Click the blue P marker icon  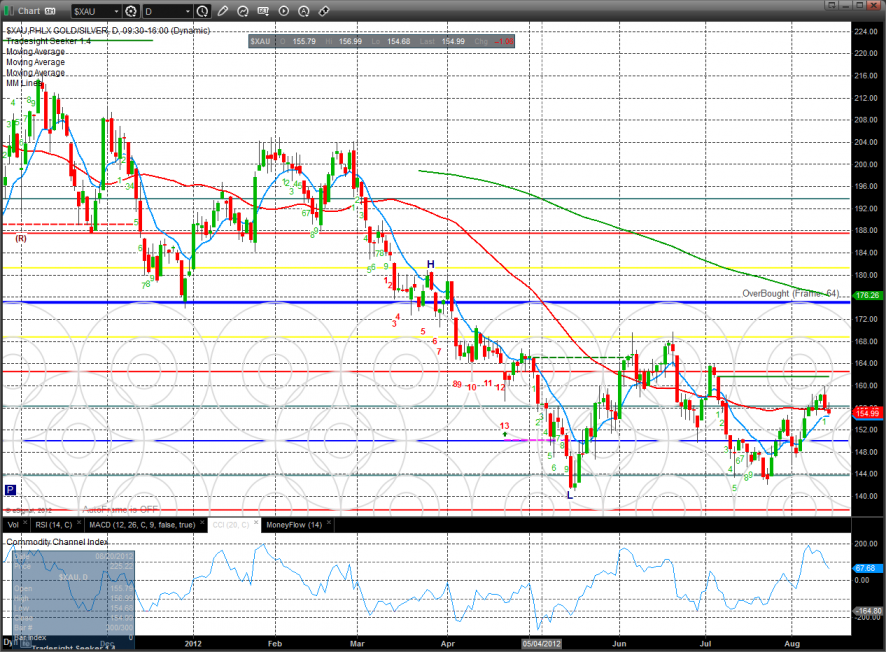coord(10,490)
